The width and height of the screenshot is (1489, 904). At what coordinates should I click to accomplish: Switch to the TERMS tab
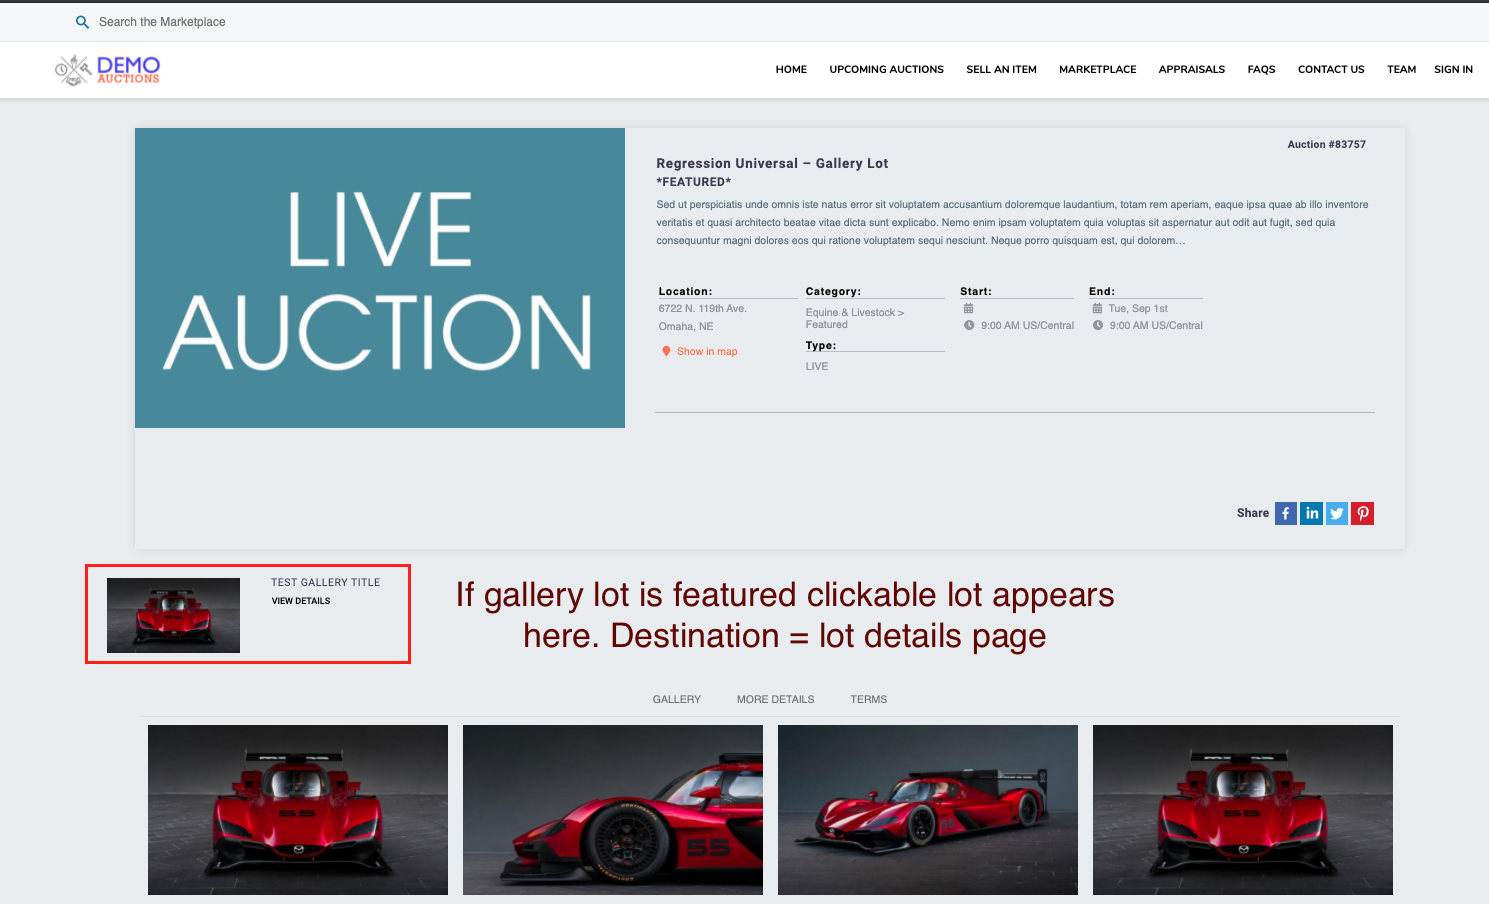(x=869, y=699)
